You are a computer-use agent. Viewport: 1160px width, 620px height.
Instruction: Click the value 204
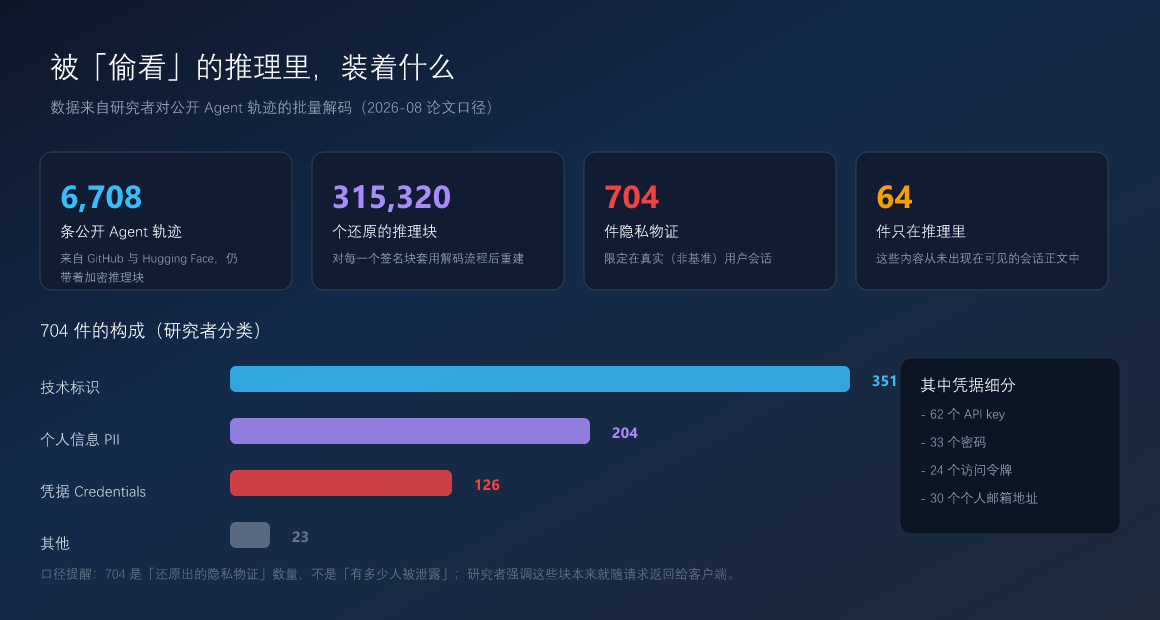tap(624, 433)
